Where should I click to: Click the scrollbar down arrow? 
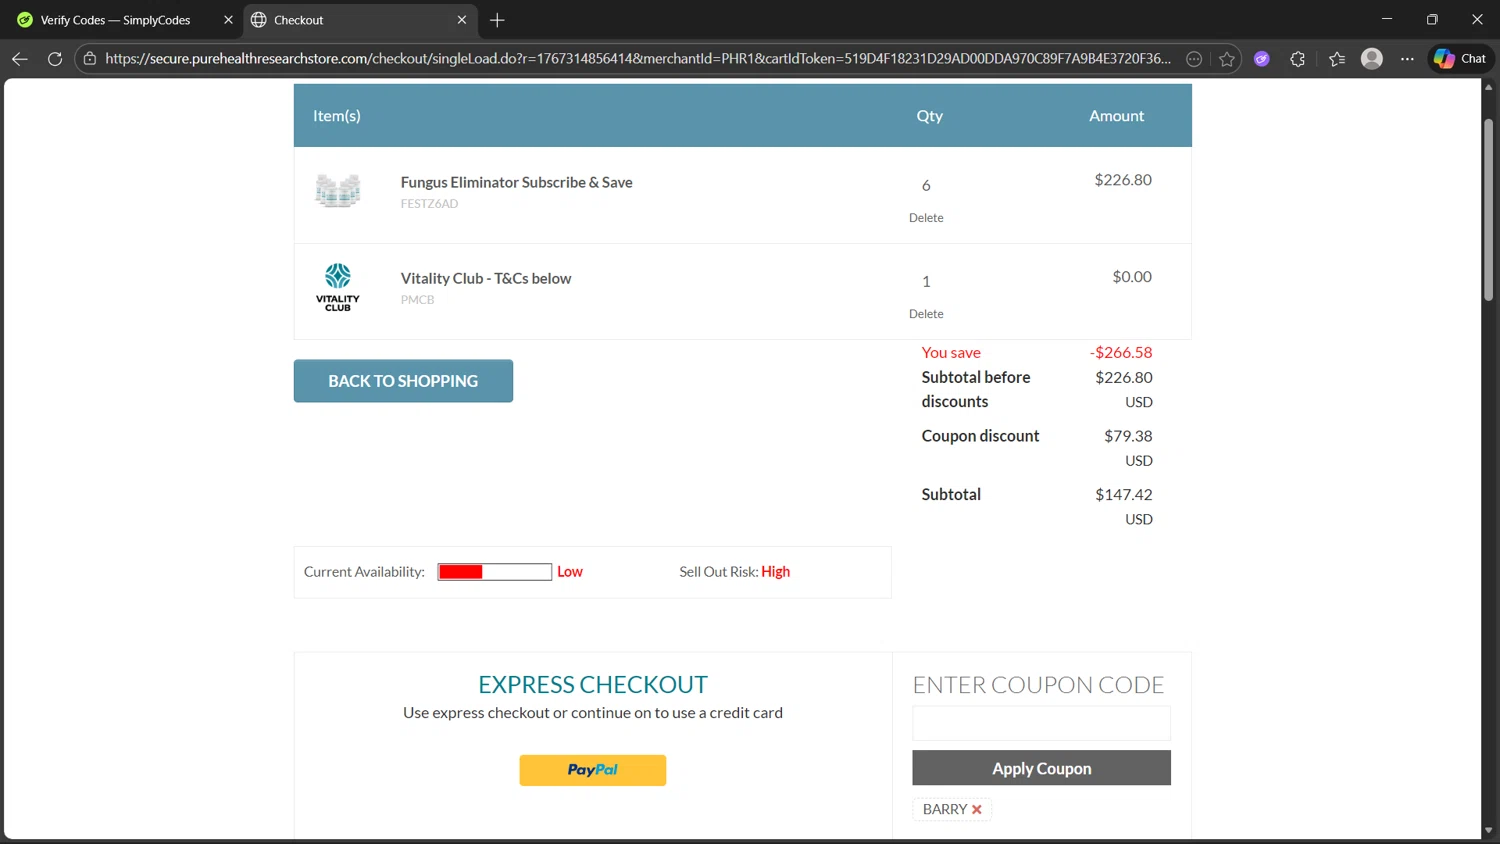(1488, 830)
